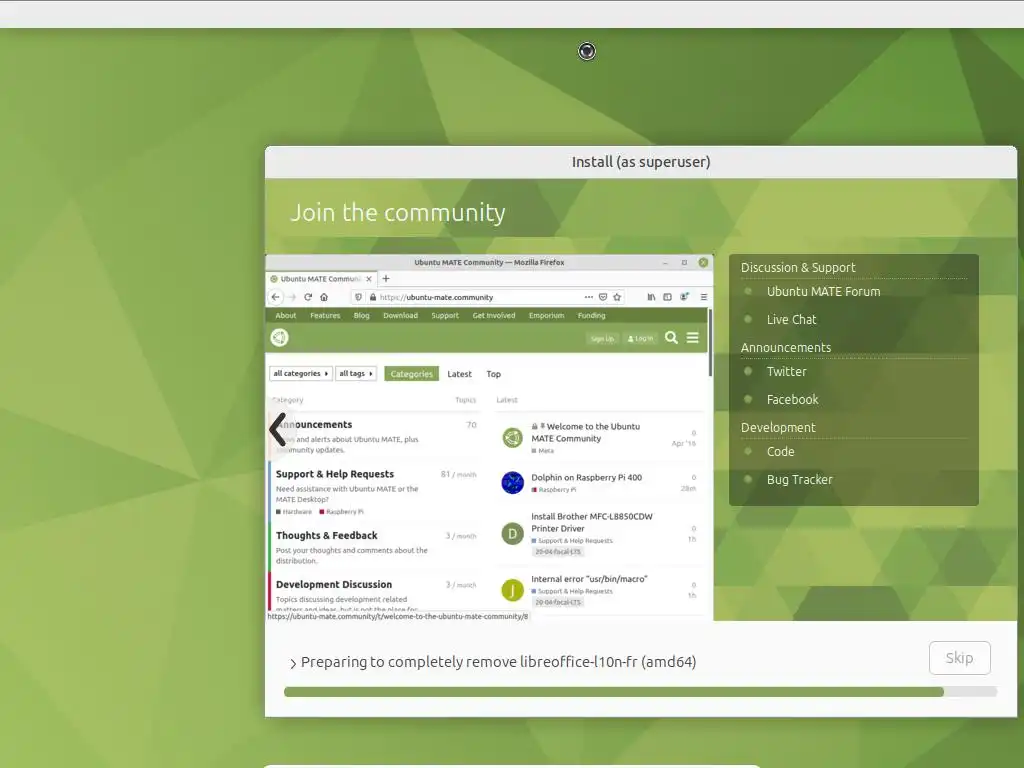Click the sidebar icon in Firefox toolbar screenshot

click(667, 297)
